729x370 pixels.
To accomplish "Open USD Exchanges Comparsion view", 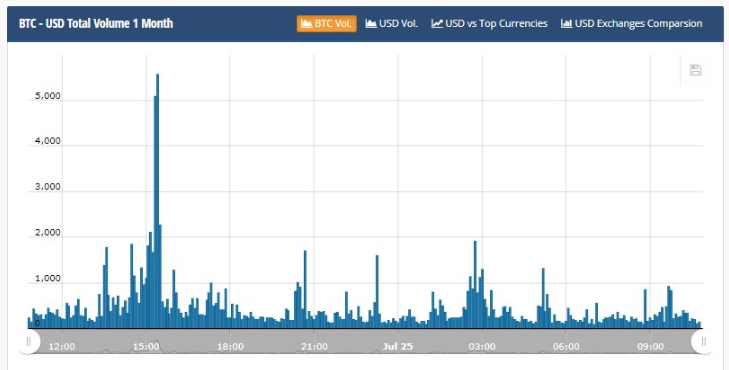I will (631, 24).
